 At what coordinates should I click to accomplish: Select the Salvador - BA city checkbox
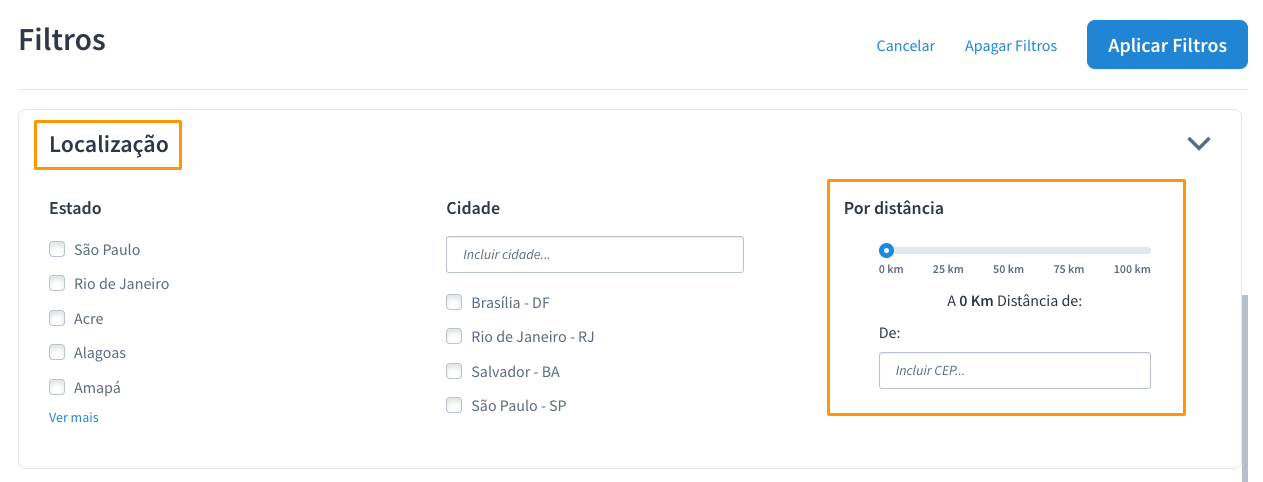pos(454,371)
